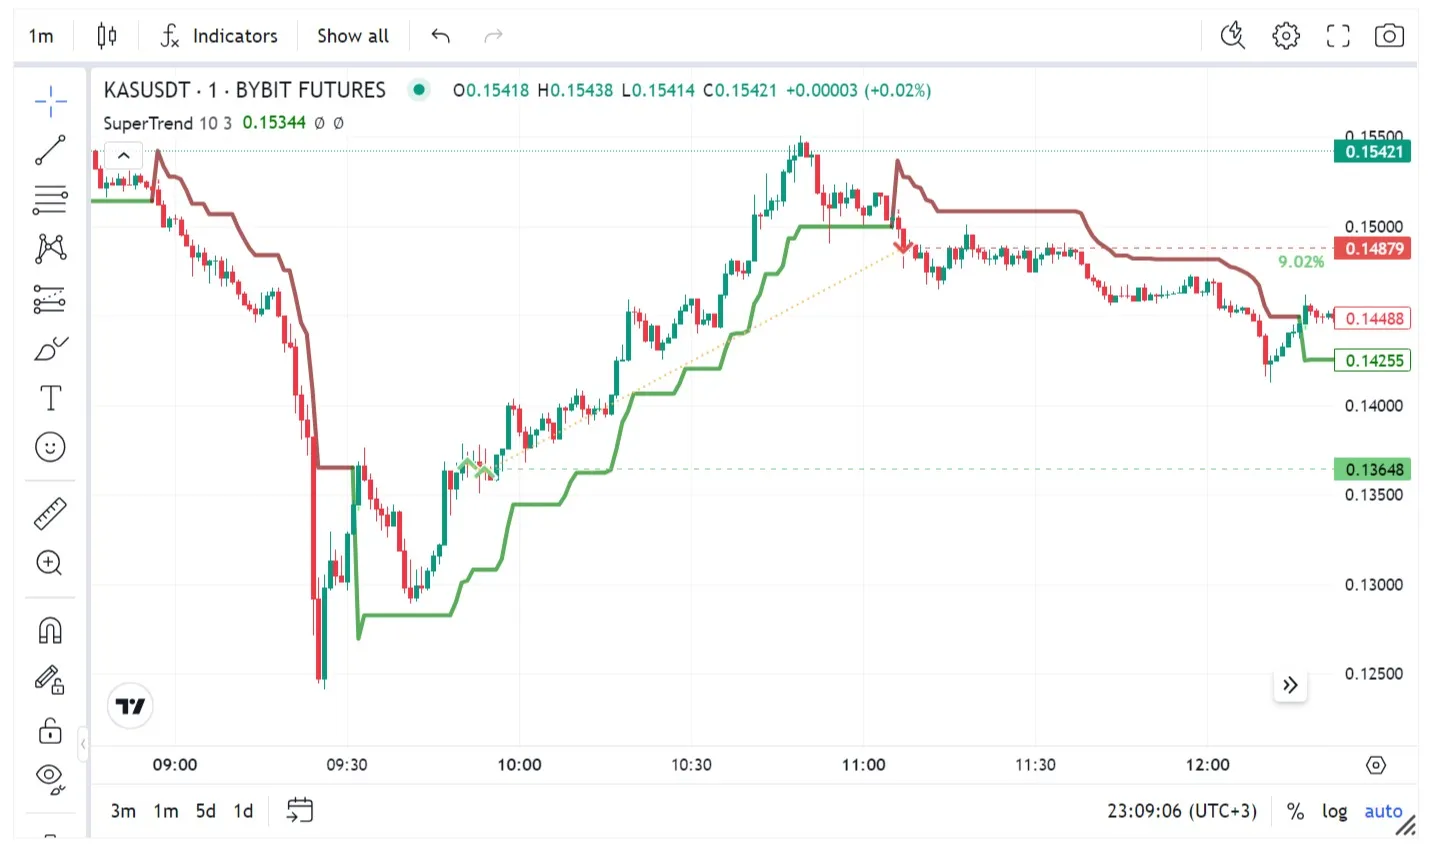The image size is (1429, 847).
Task: Select the trend line drawing tool
Action: tap(50, 150)
